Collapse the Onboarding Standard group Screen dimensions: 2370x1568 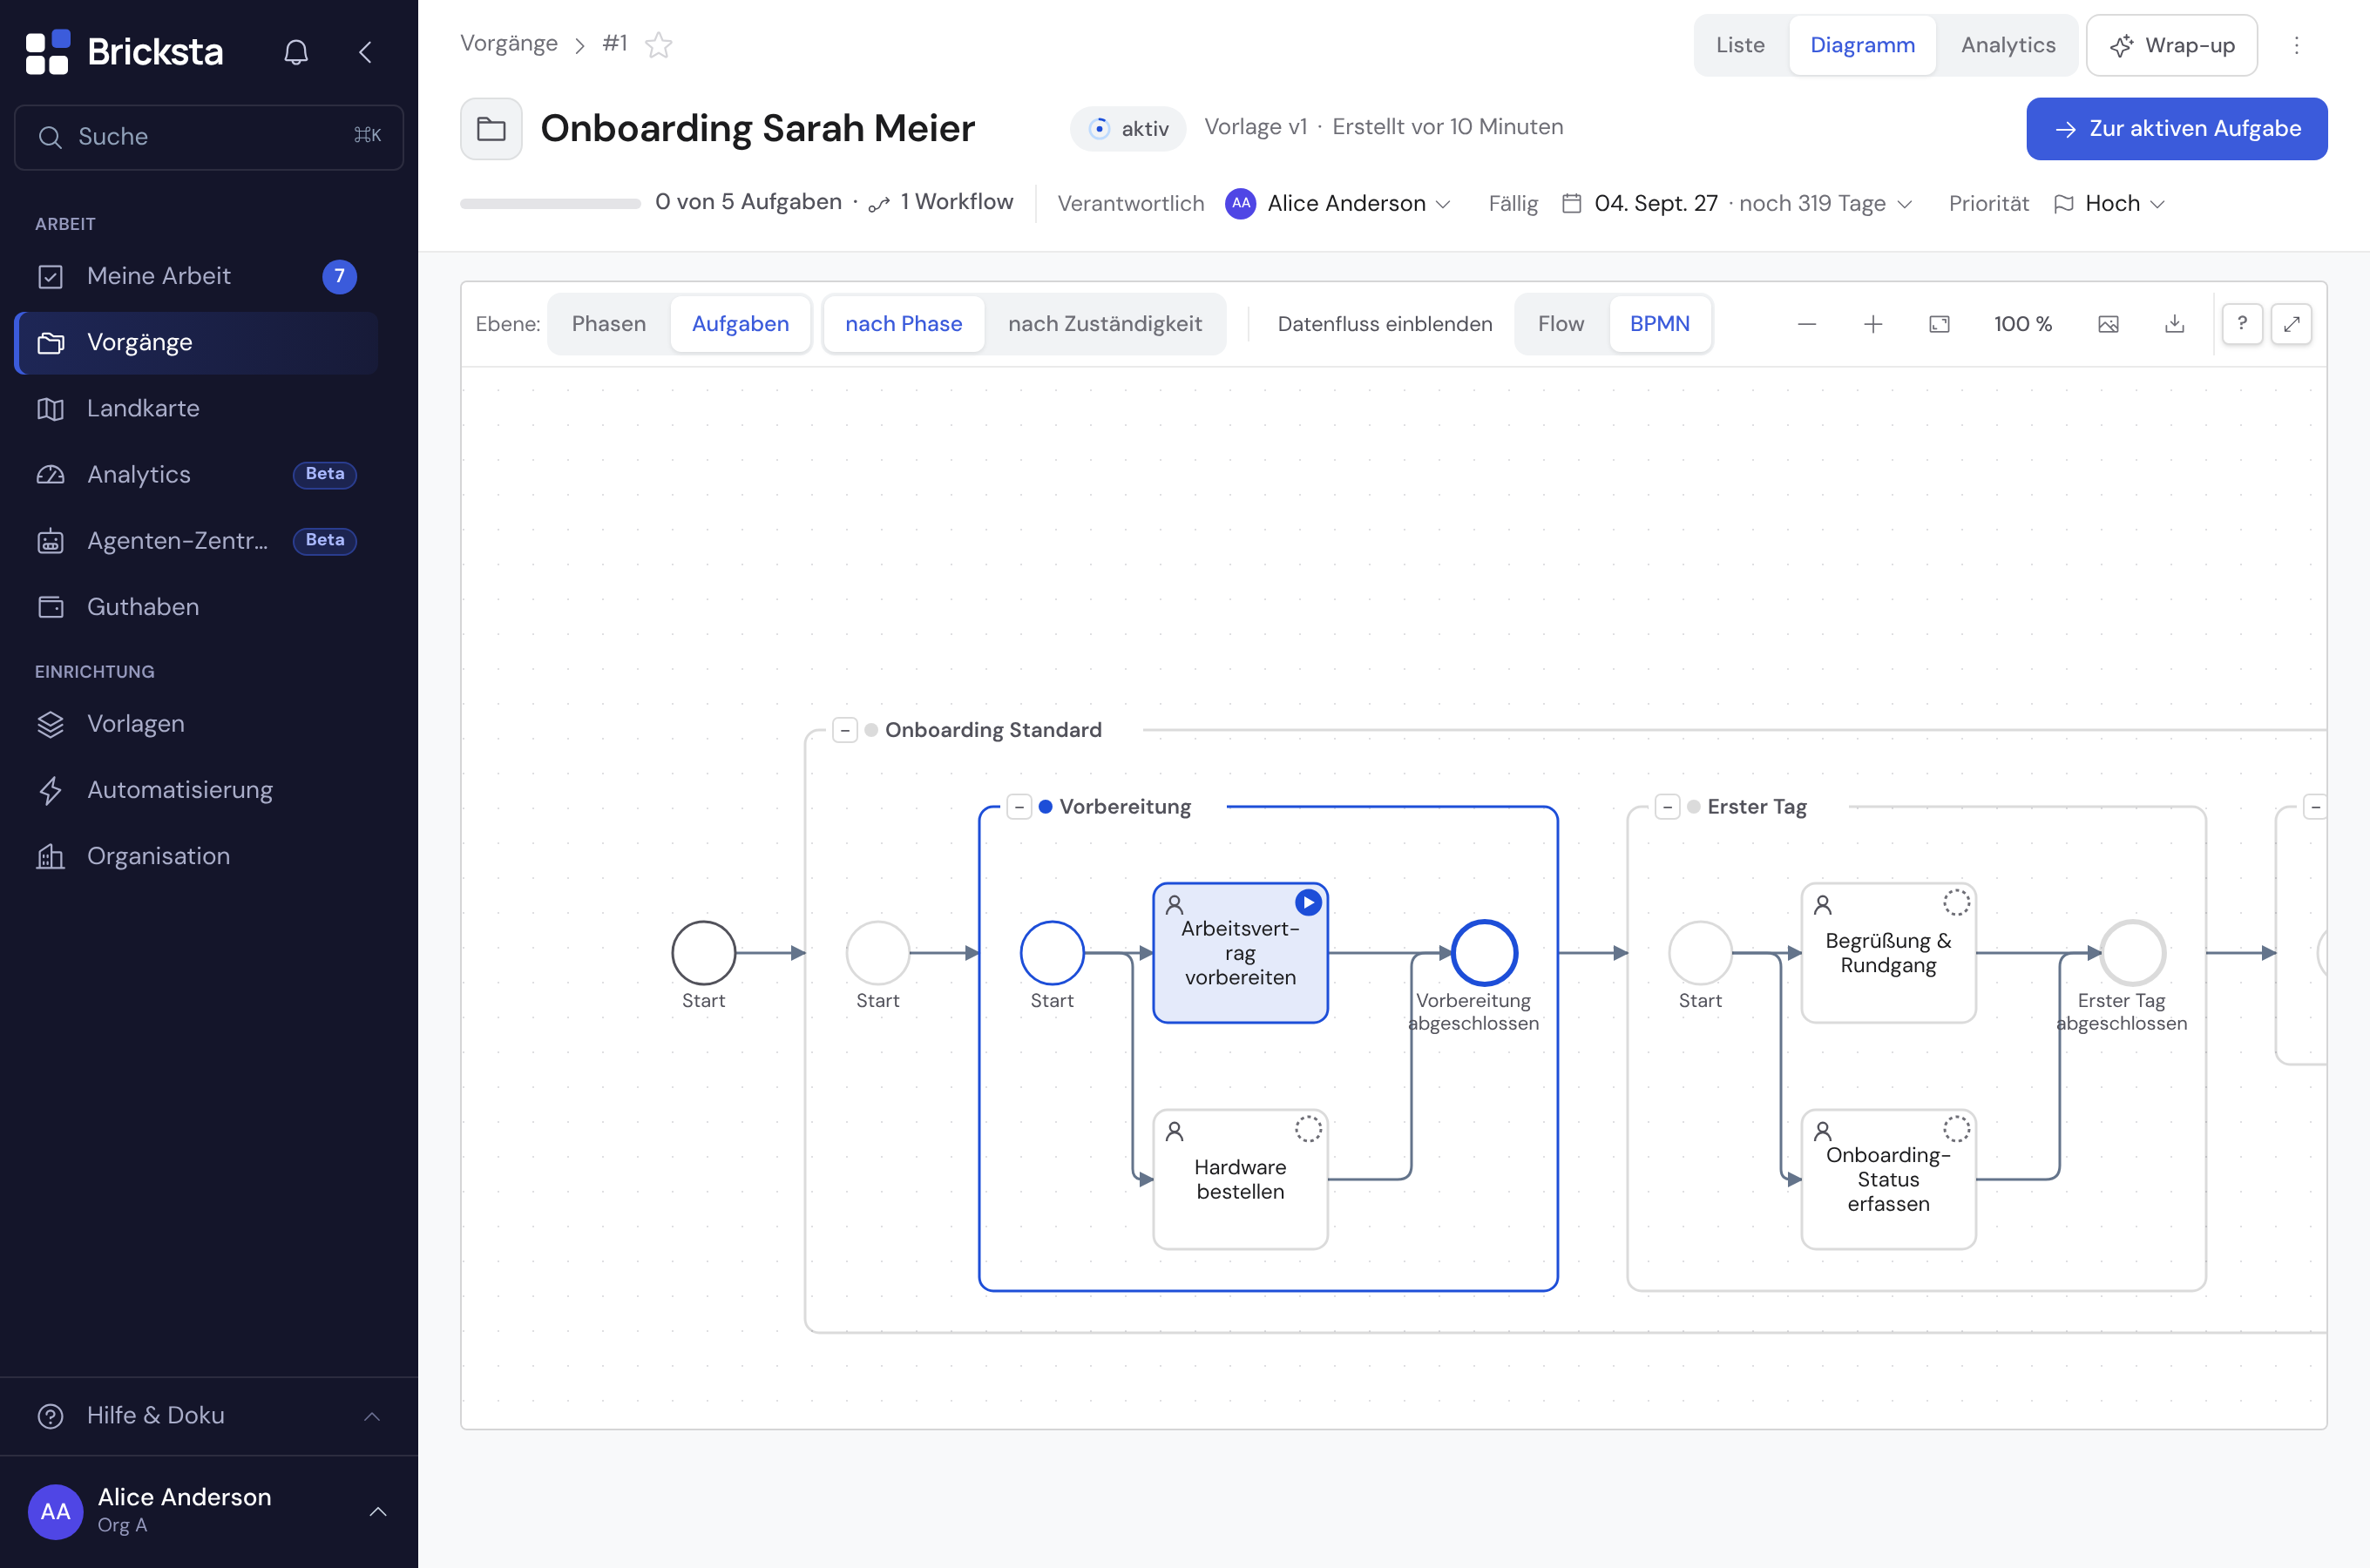845,730
